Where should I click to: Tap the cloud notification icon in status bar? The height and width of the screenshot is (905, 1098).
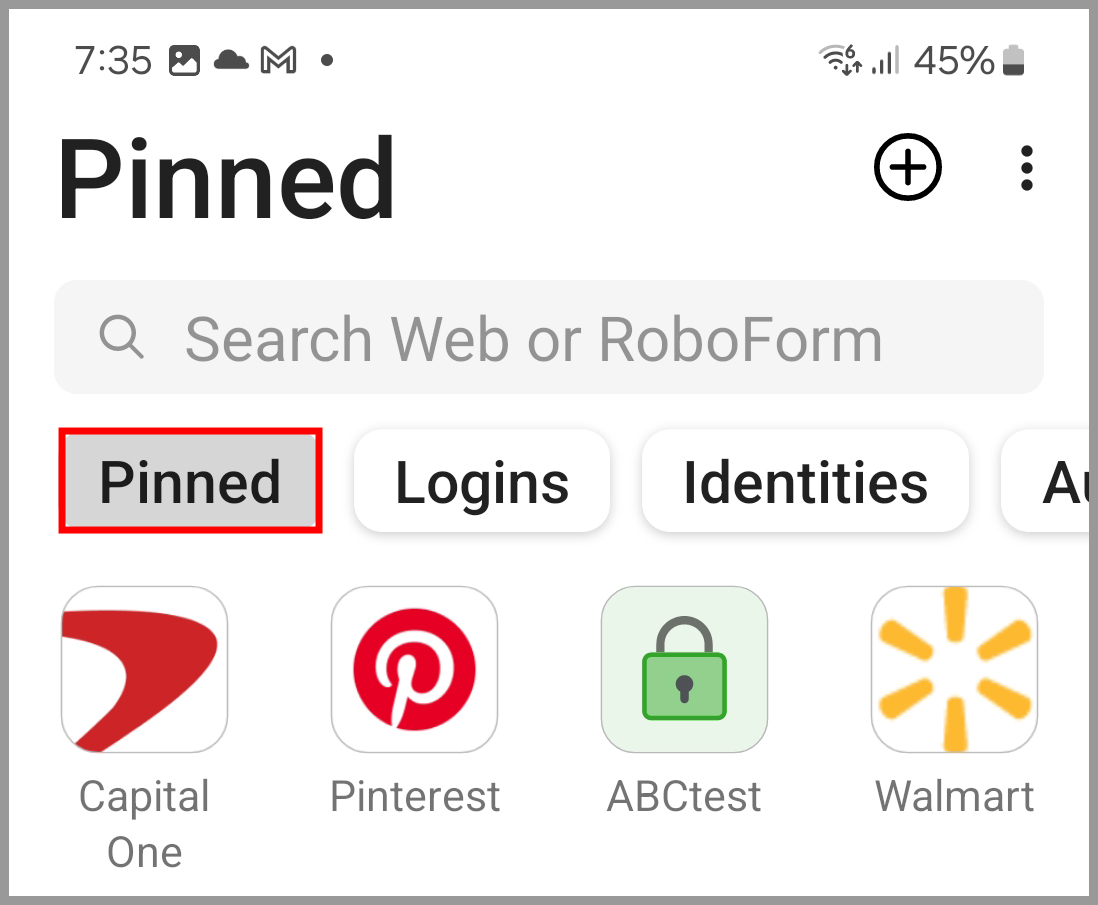pyautogui.click(x=231, y=60)
